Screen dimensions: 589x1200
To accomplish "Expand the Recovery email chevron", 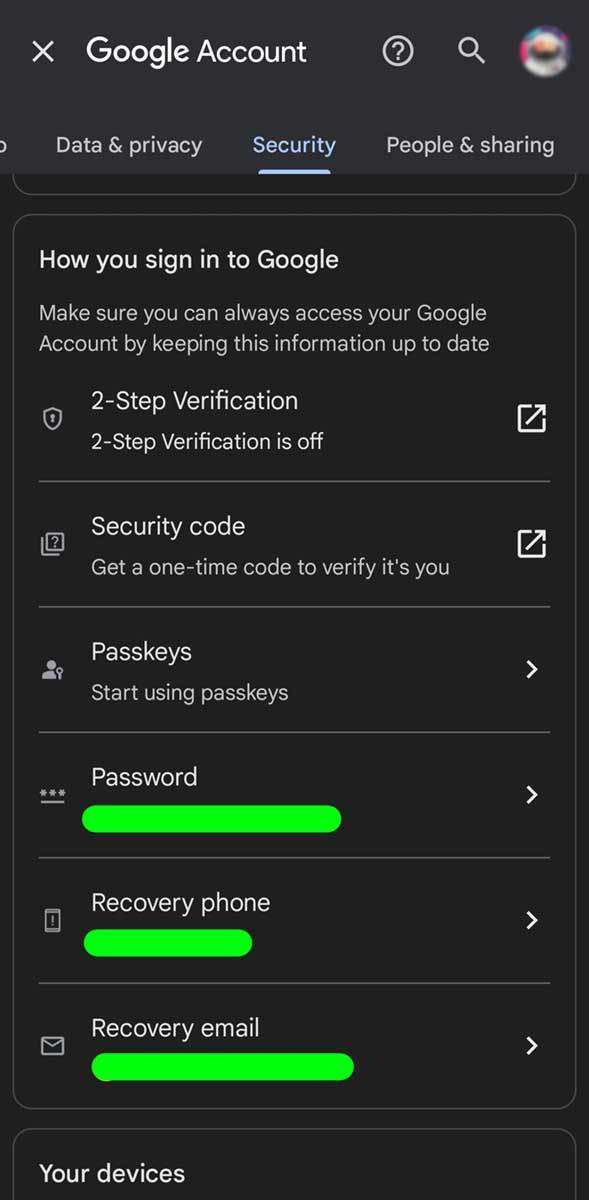I will 531,1046.
